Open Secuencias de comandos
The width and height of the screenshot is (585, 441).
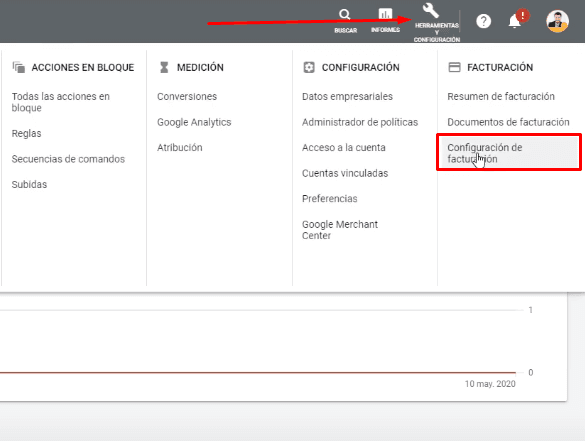68,159
